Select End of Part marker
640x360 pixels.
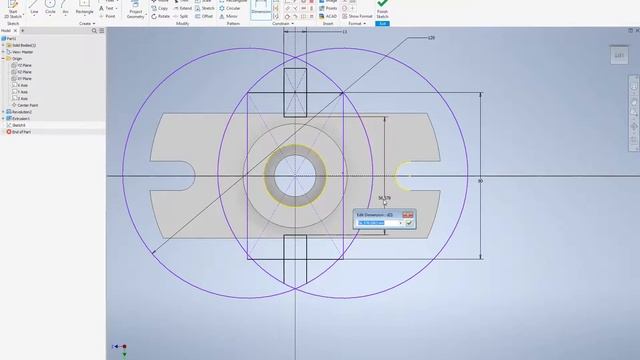(18, 132)
